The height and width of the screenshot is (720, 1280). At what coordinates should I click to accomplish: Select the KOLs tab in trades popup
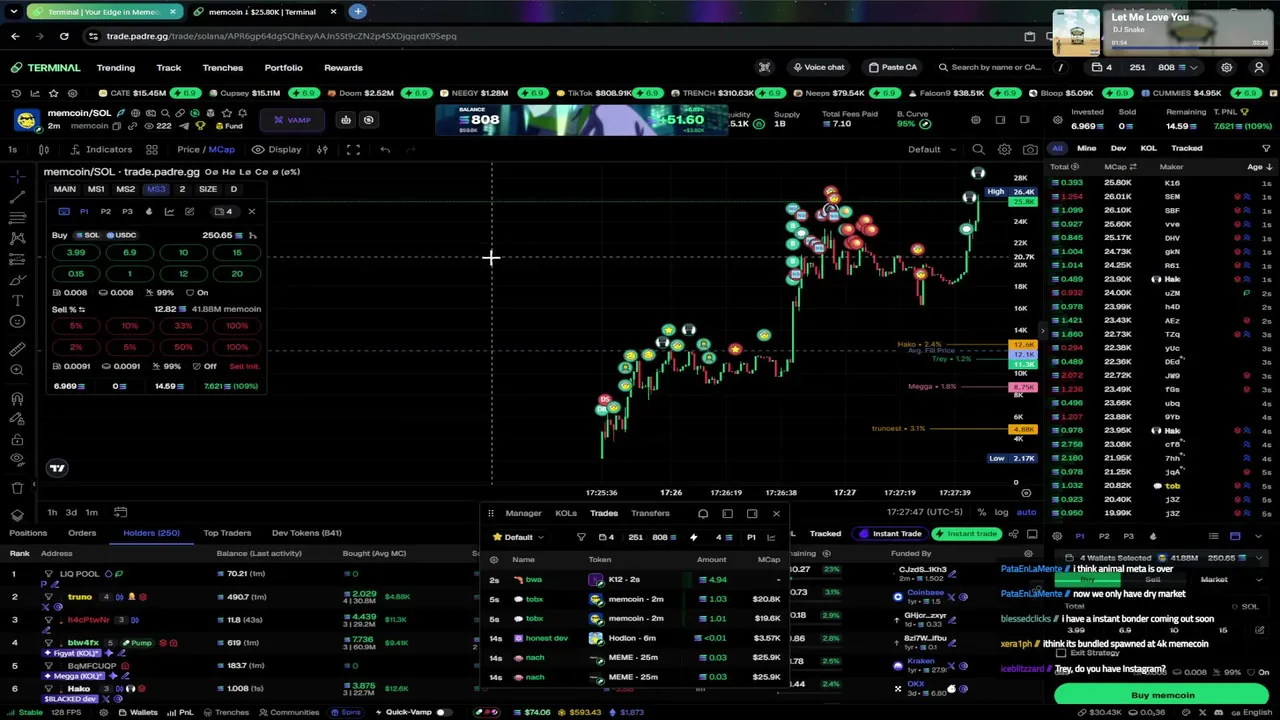pyautogui.click(x=566, y=514)
